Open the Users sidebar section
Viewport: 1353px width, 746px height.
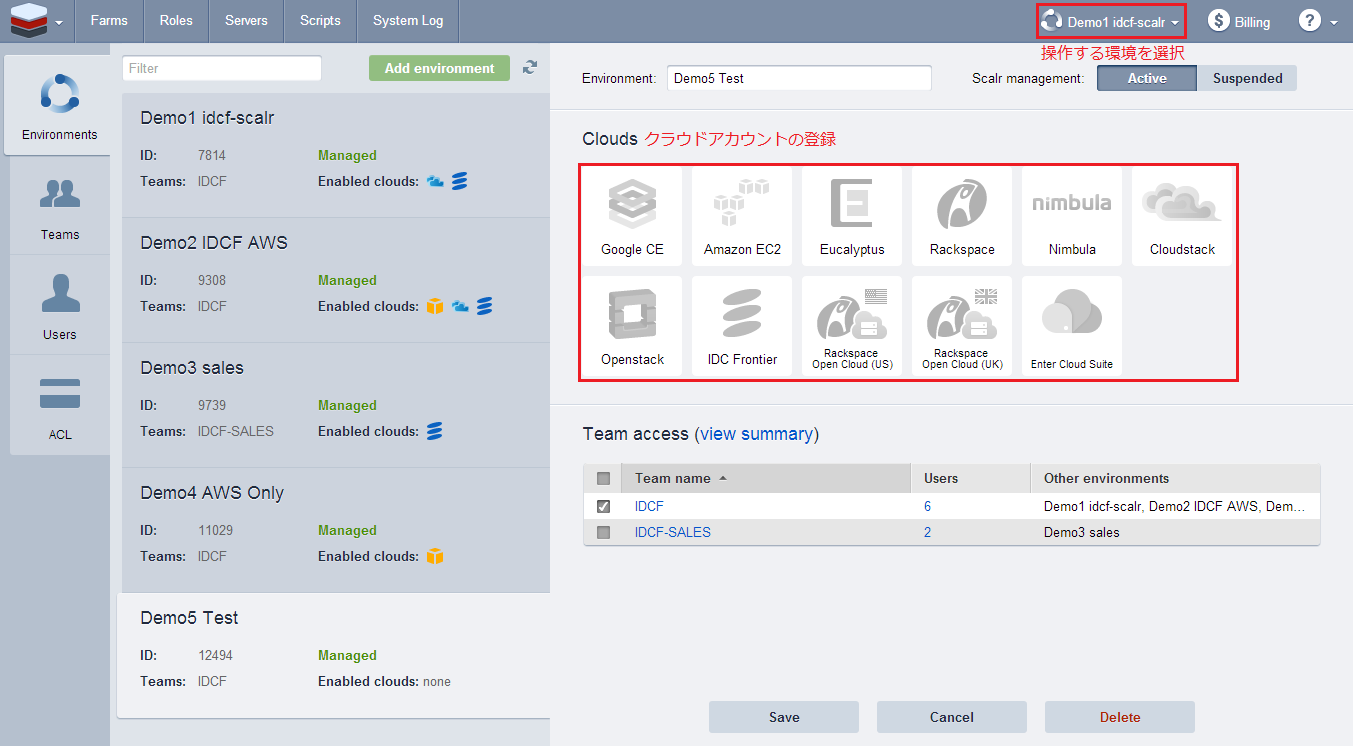pyautogui.click(x=60, y=305)
